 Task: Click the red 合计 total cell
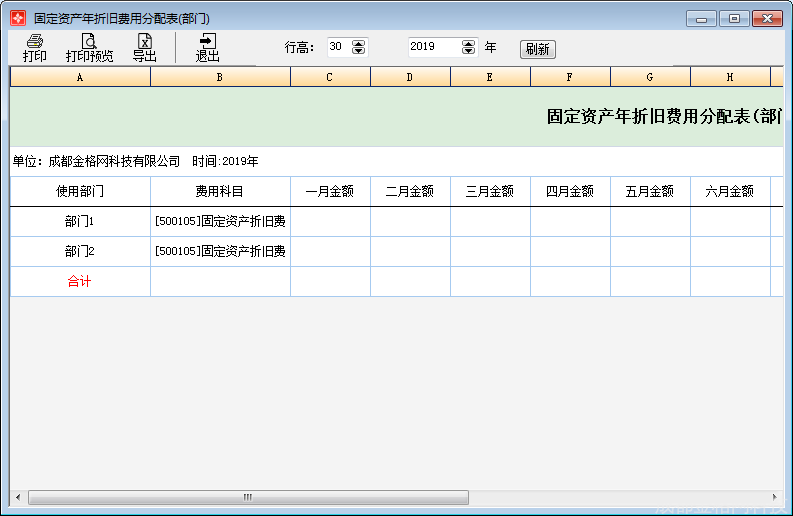click(80, 282)
